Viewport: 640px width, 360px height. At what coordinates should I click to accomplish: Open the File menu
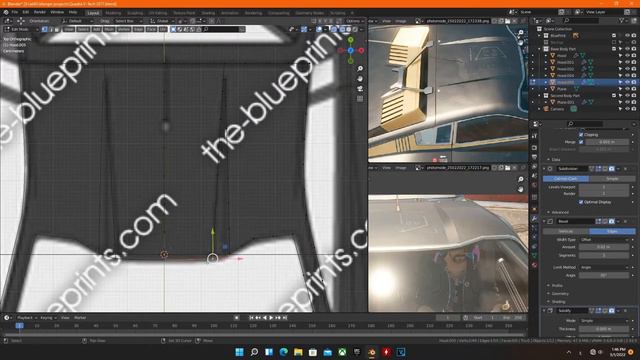click(x=15, y=12)
